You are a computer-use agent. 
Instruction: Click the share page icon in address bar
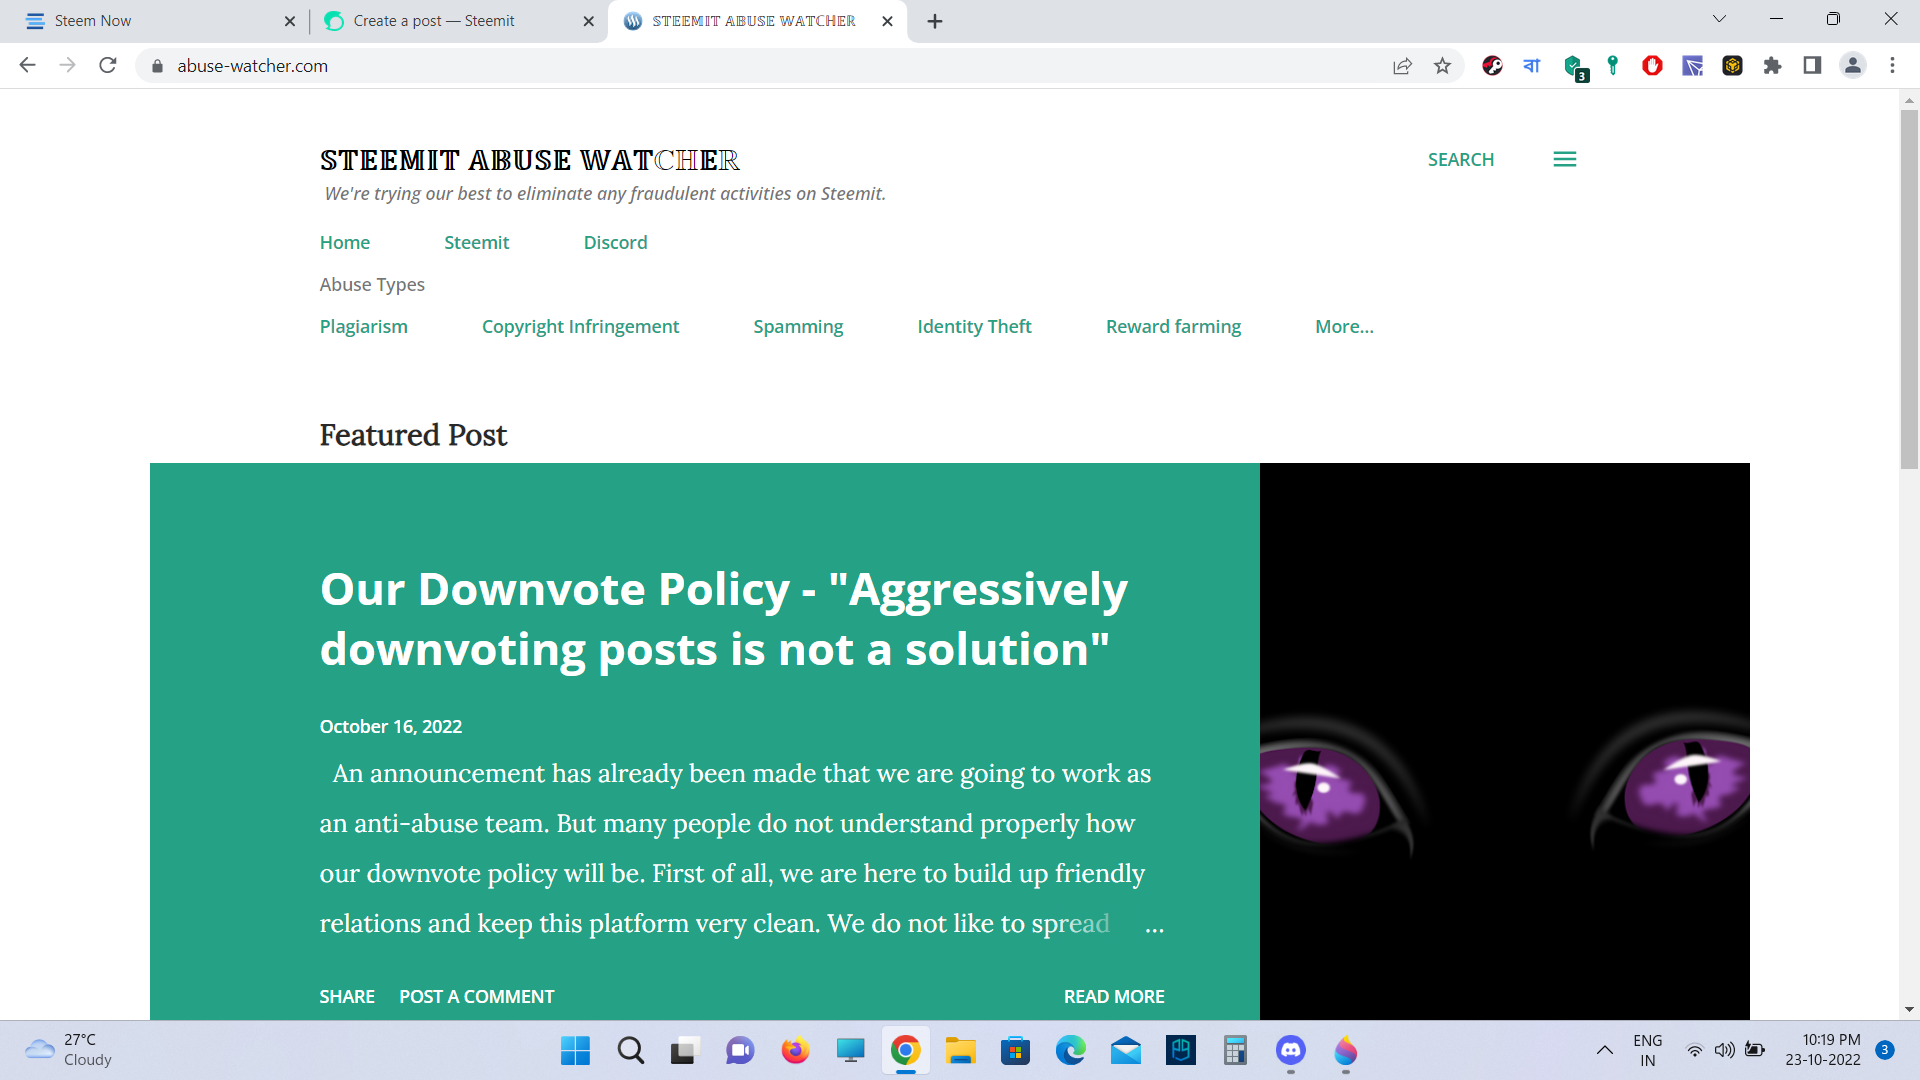pos(1402,66)
